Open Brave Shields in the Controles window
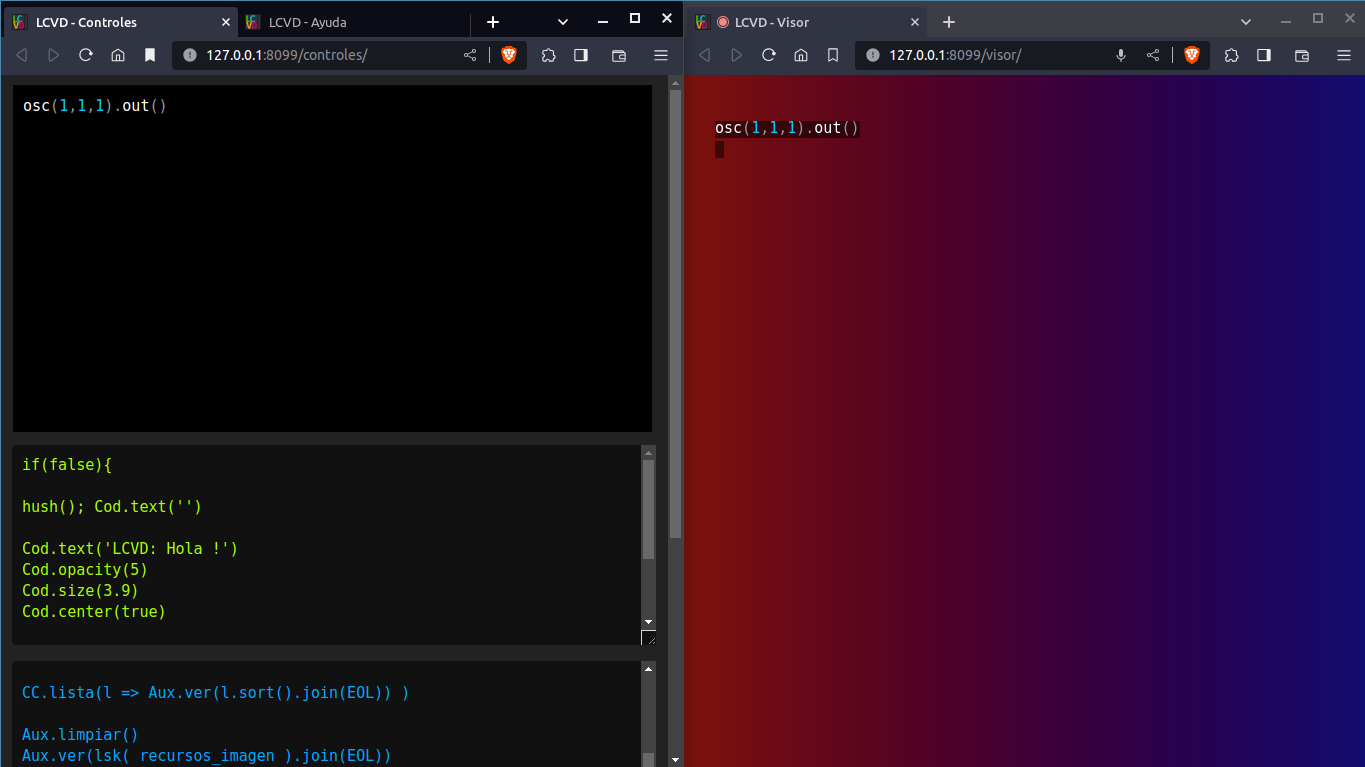1365x767 pixels. pyautogui.click(x=508, y=55)
